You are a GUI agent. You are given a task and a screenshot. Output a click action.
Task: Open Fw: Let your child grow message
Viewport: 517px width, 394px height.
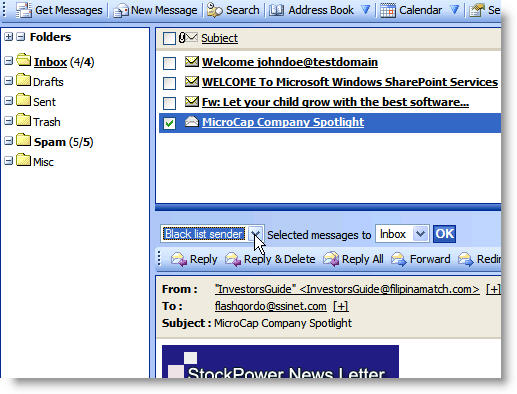click(335, 102)
